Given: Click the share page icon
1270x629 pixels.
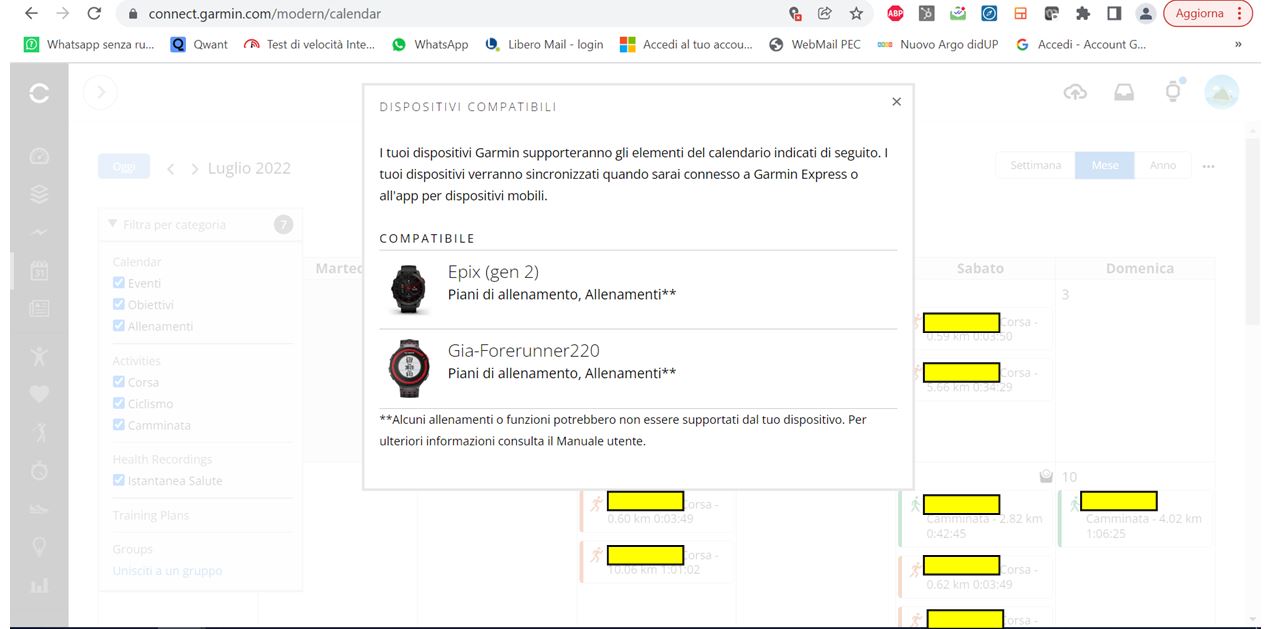Looking at the screenshot, I should (x=825, y=14).
